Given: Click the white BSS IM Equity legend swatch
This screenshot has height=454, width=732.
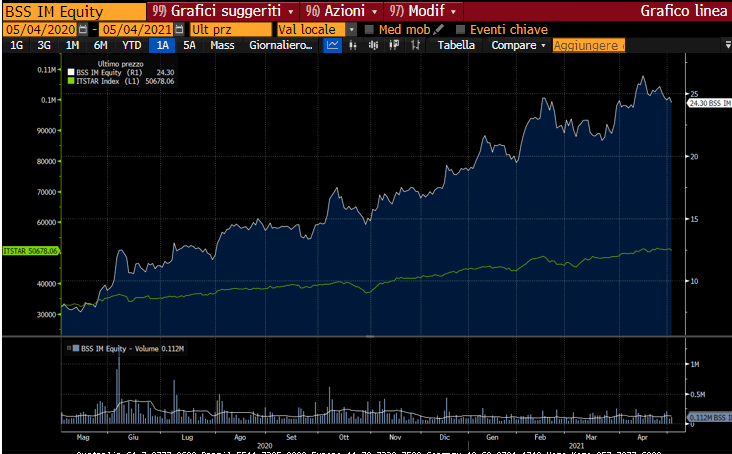Looking at the screenshot, I should 71,72.
